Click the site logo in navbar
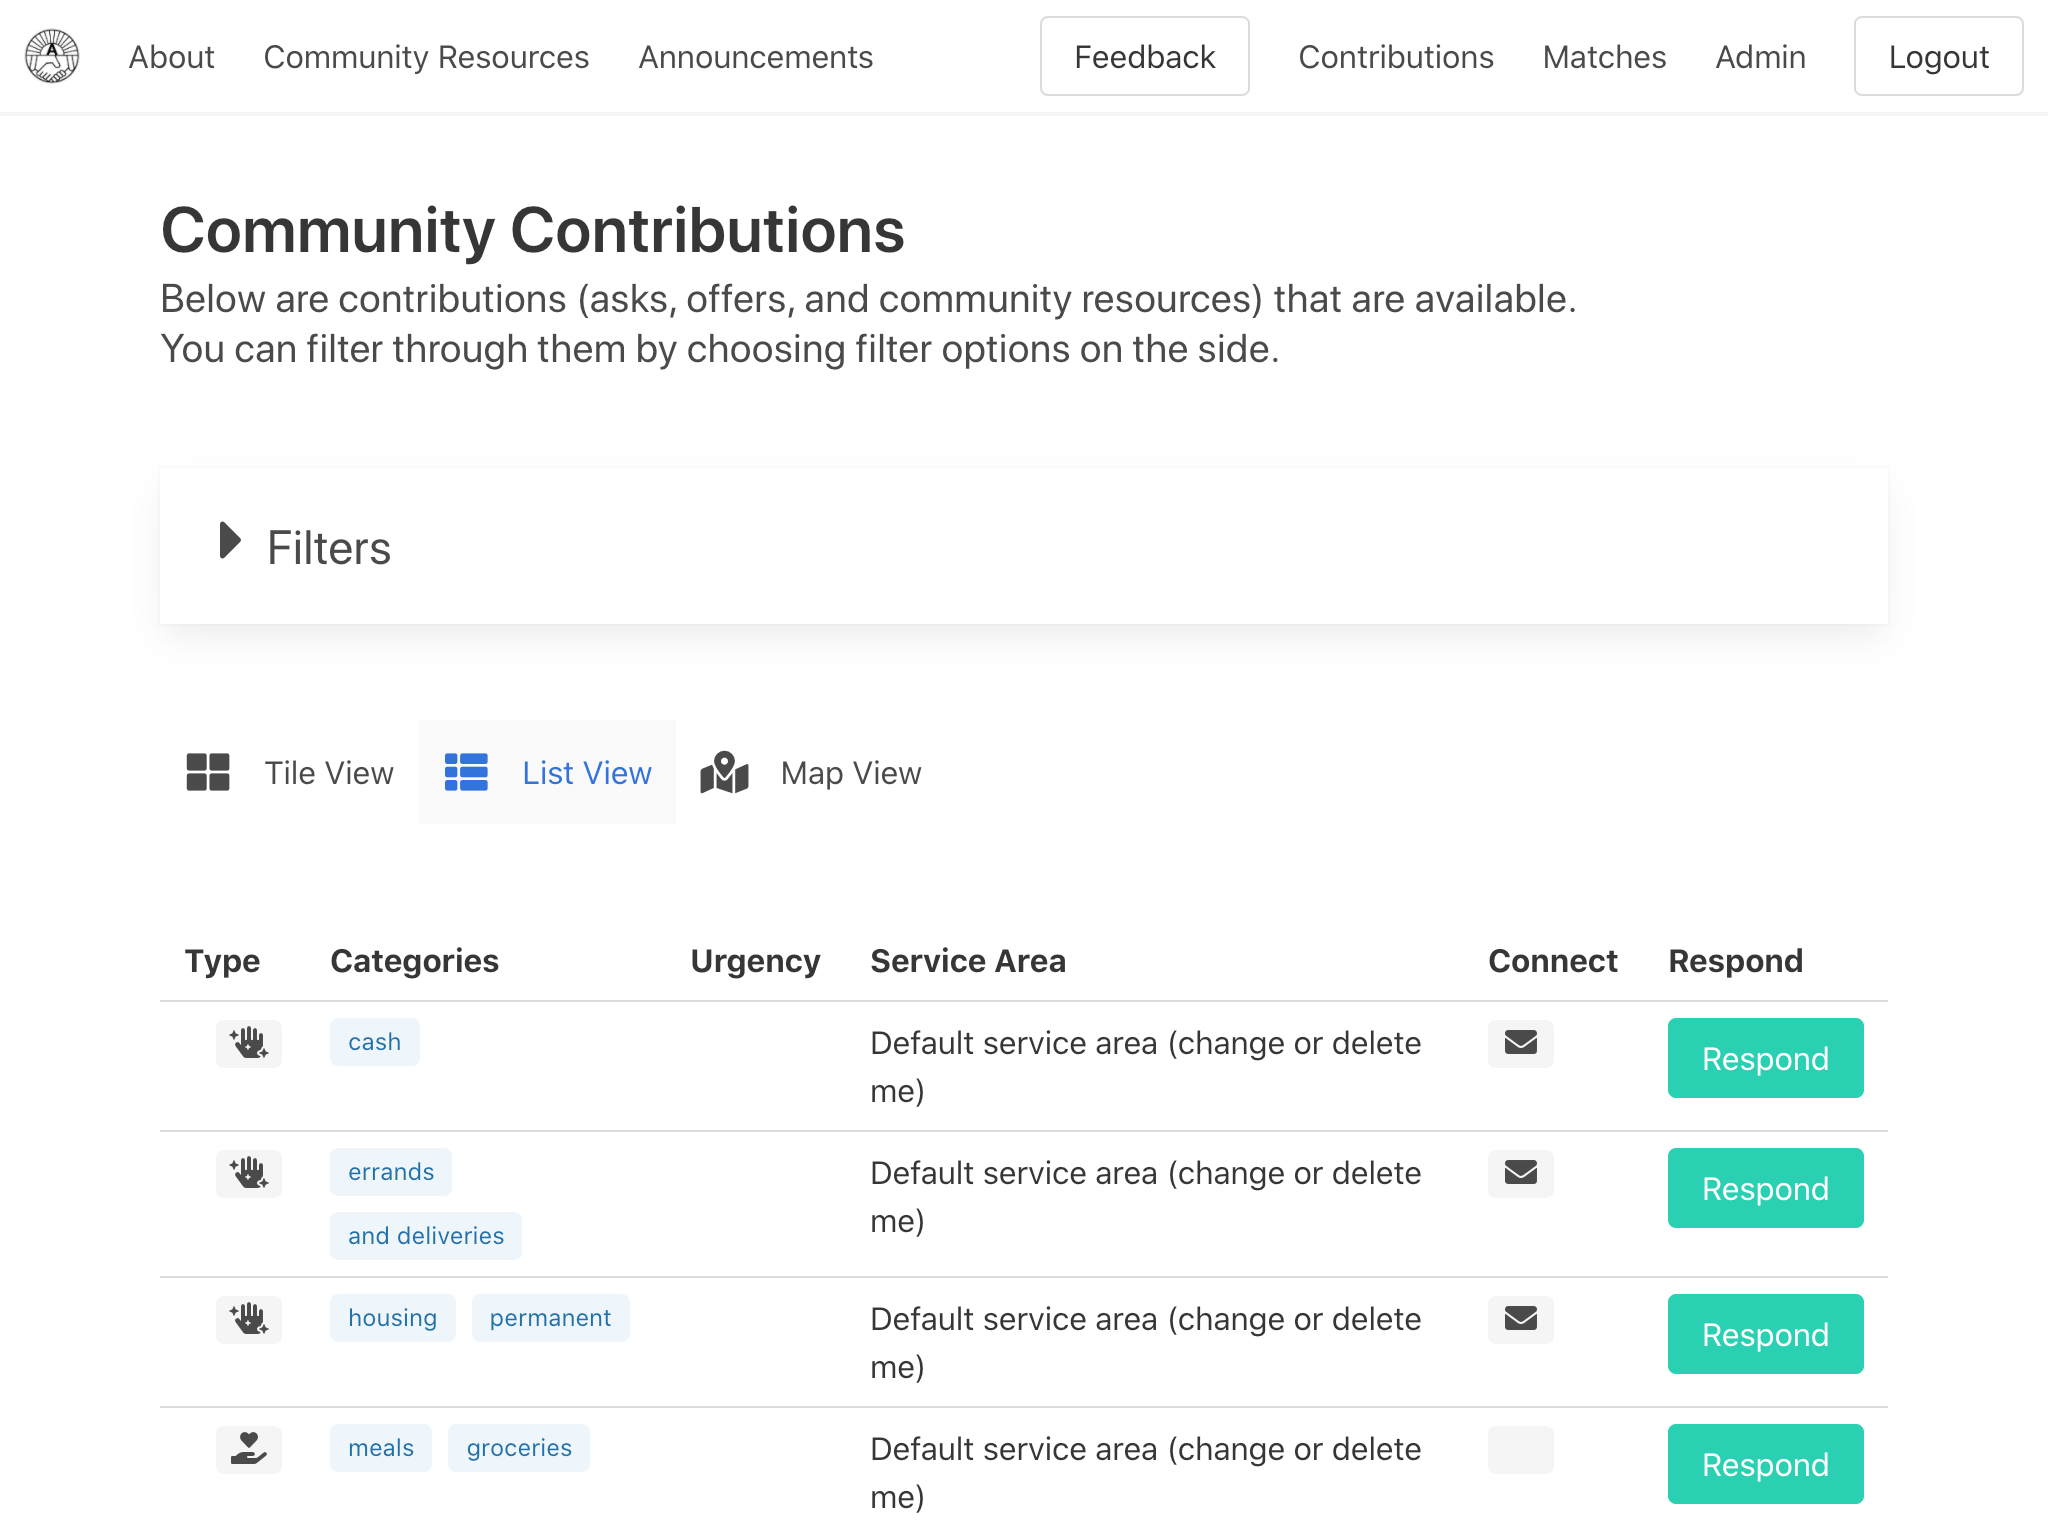Image resolution: width=2048 pixels, height=1536 pixels. tap(52, 56)
